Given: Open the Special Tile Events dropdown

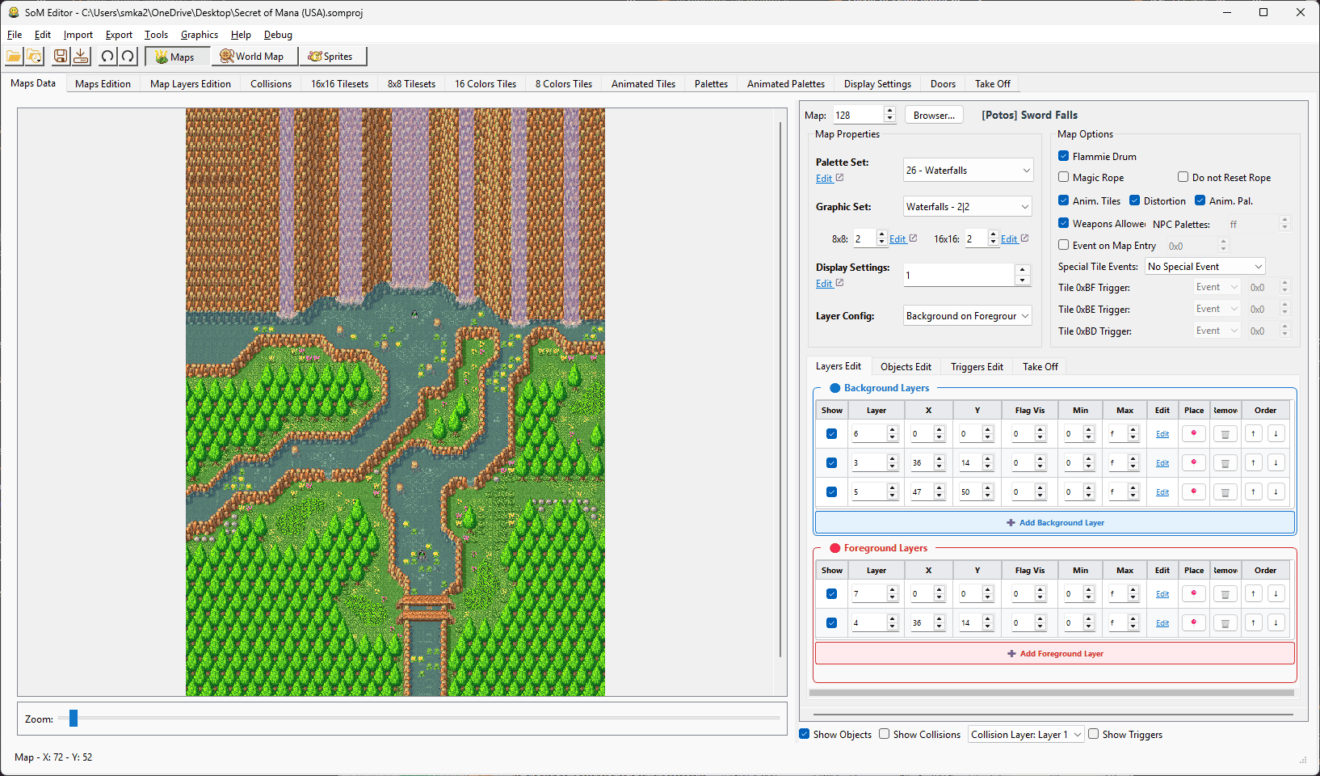Looking at the screenshot, I should [1205, 267].
